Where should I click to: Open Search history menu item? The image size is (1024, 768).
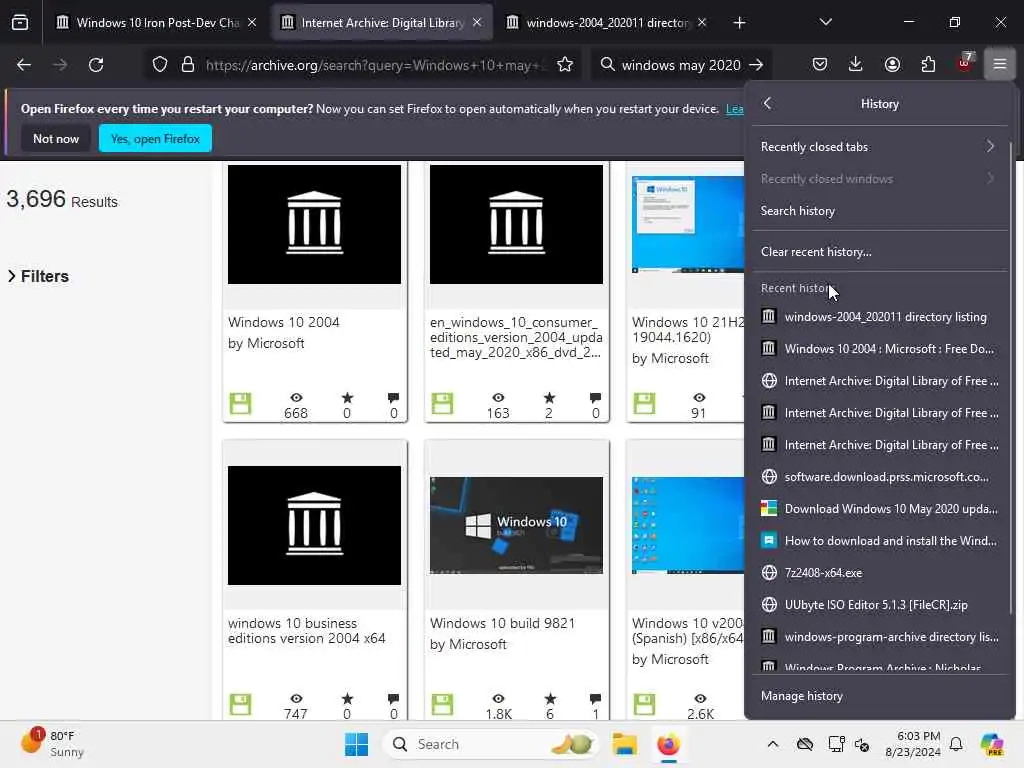(878, 211)
